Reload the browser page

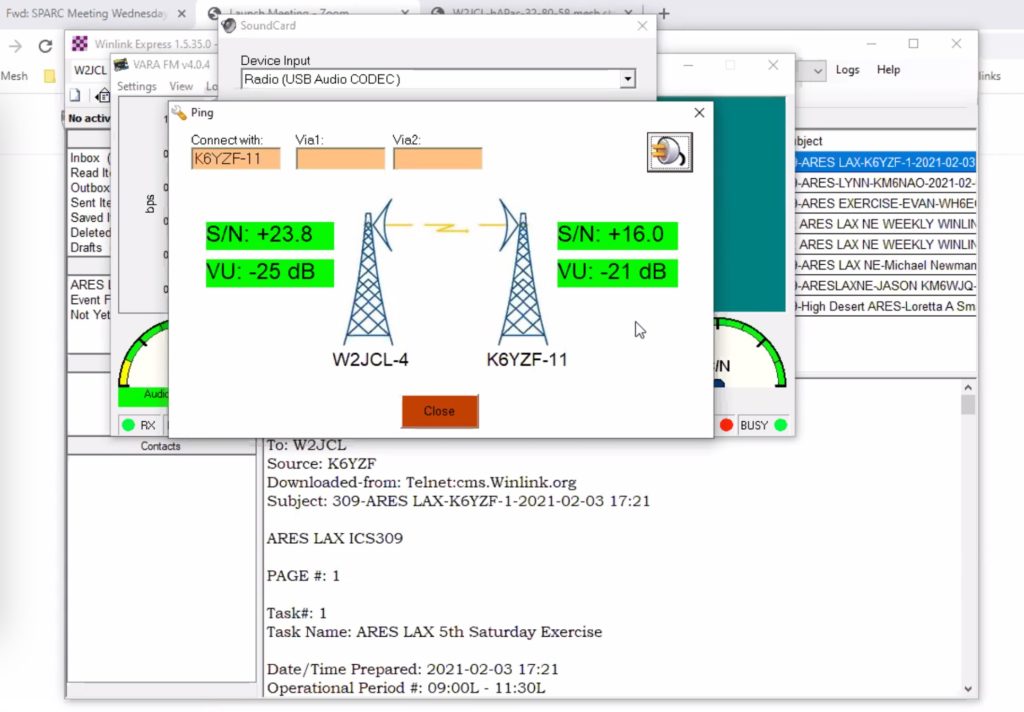pyautogui.click(x=45, y=46)
